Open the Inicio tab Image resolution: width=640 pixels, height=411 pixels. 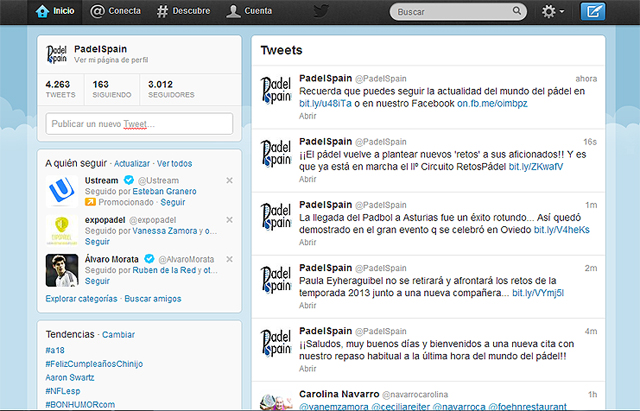click(x=55, y=11)
